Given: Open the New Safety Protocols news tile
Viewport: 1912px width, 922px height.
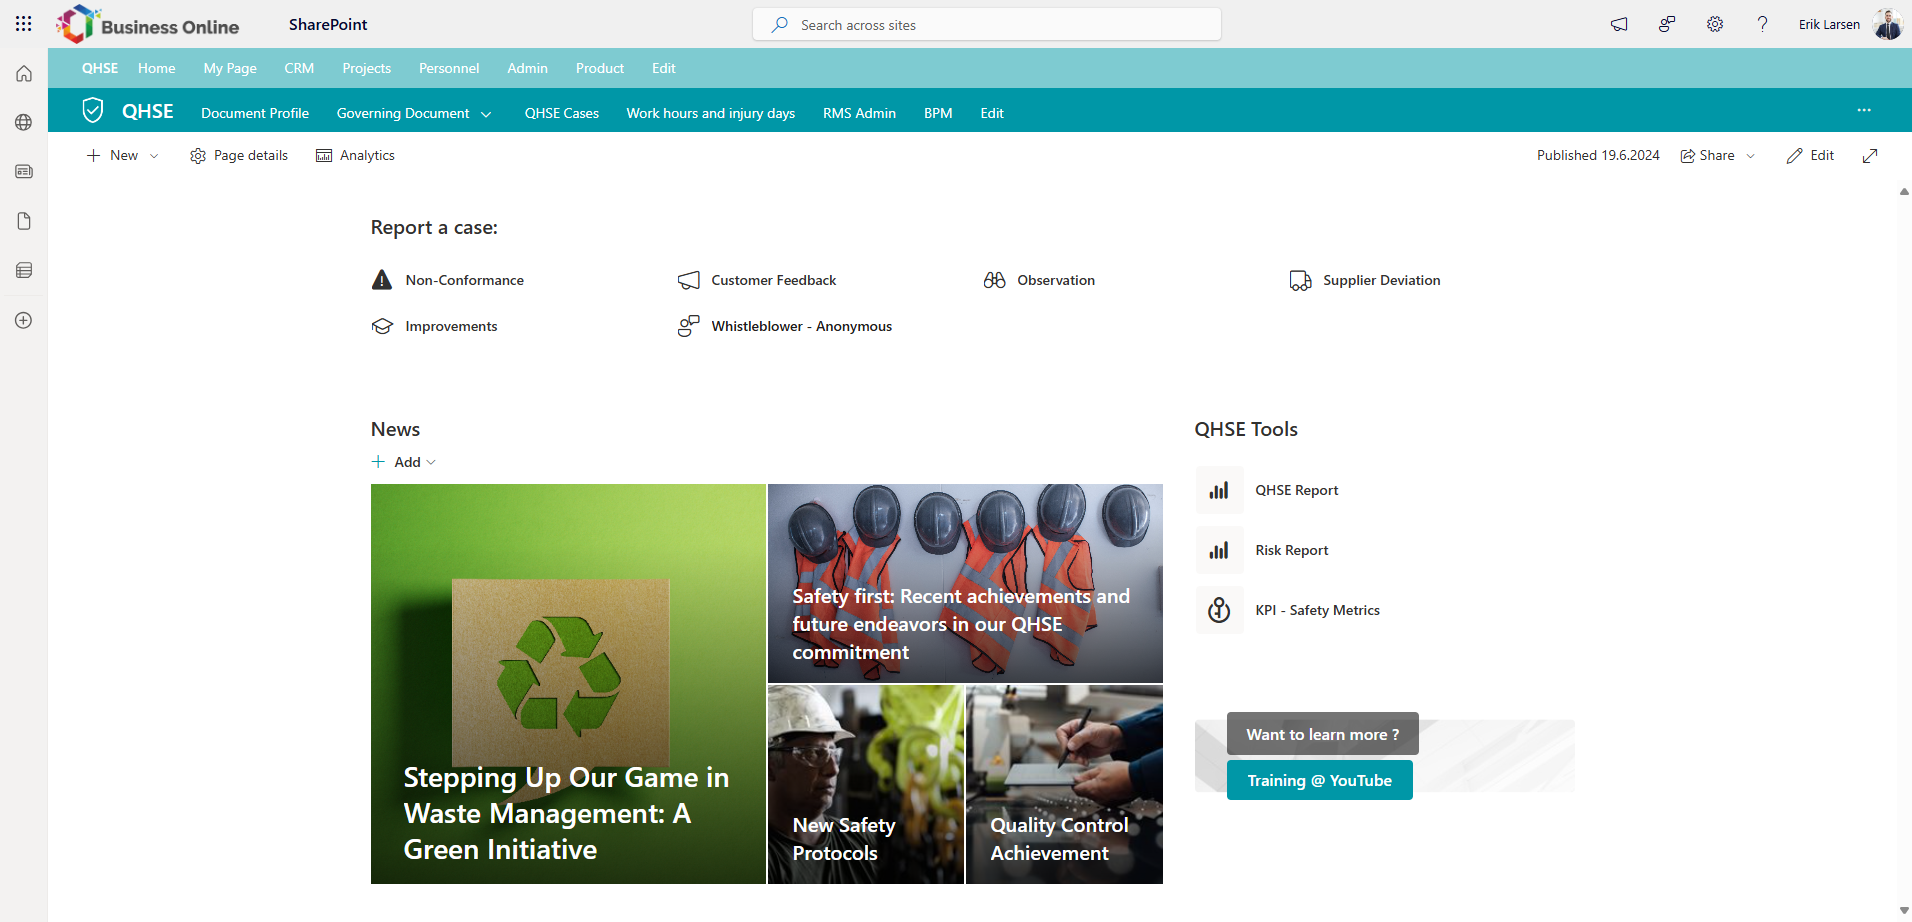Looking at the screenshot, I should click(866, 785).
